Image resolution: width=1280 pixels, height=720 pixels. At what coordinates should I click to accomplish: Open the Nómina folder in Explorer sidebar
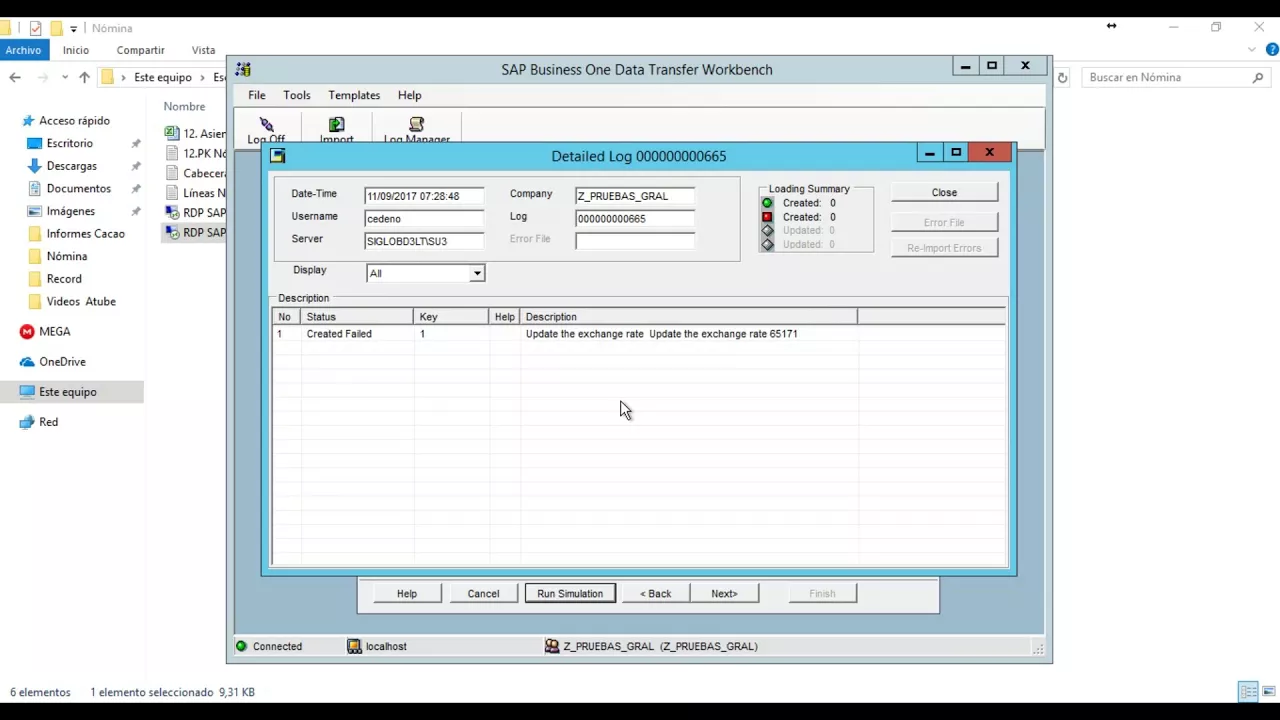pyautogui.click(x=58, y=256)
